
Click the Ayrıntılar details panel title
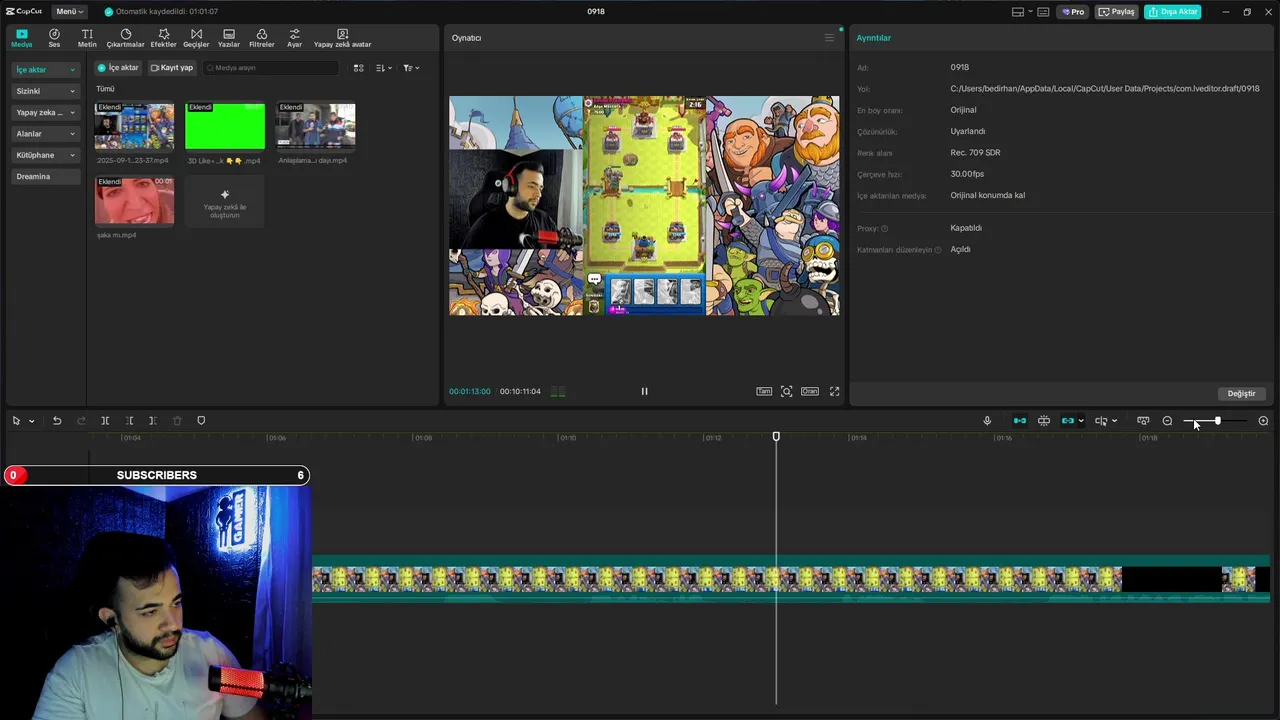[873, 38]
